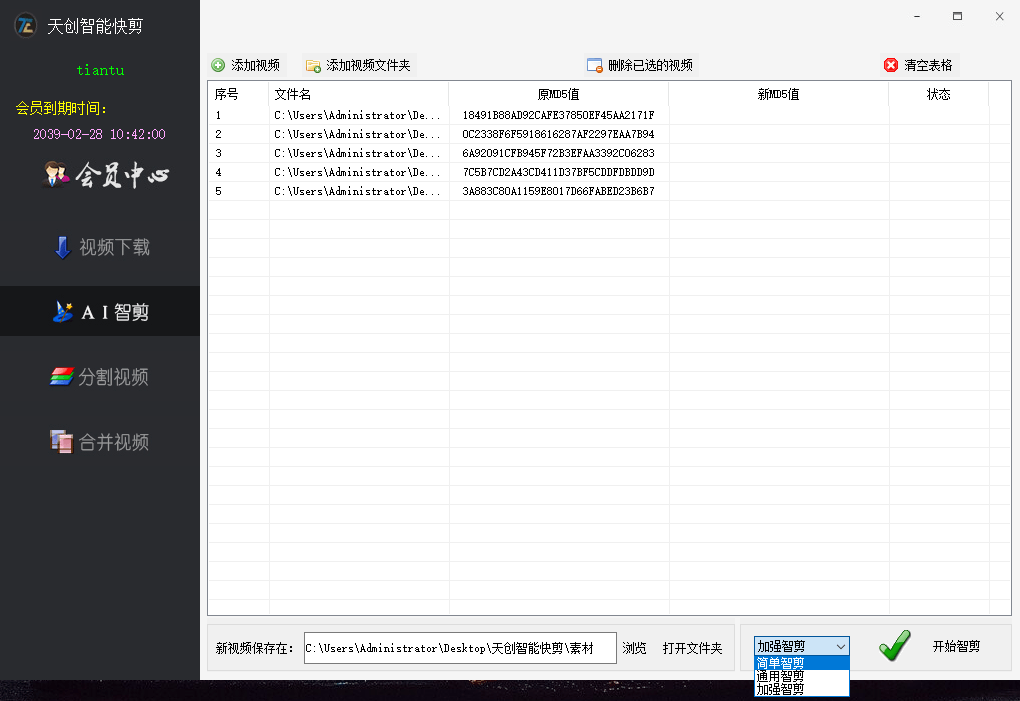Click the 新视频保存在 label

[254, 648]
